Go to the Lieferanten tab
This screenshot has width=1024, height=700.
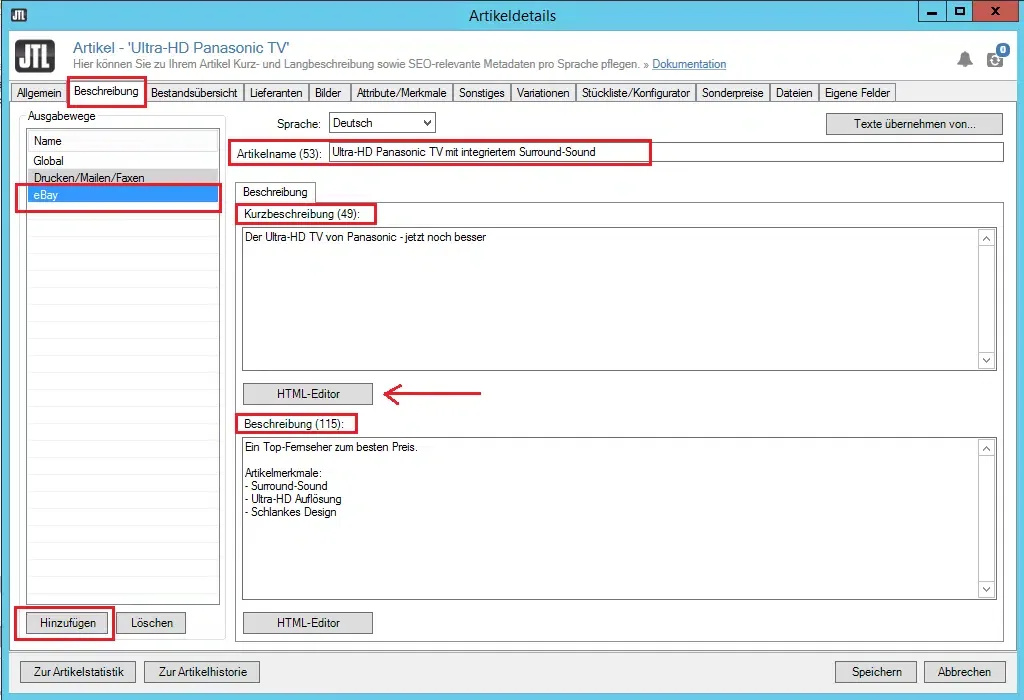click(276, 93)
